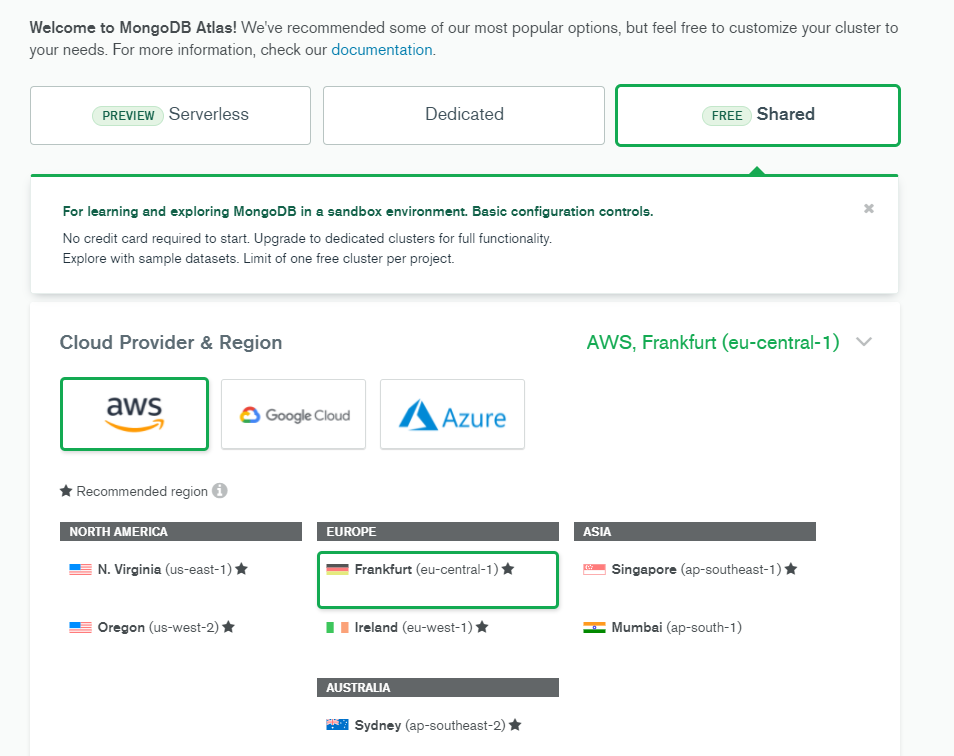Select N. Virginia (us-east-1) region

(x=164, y=569)
